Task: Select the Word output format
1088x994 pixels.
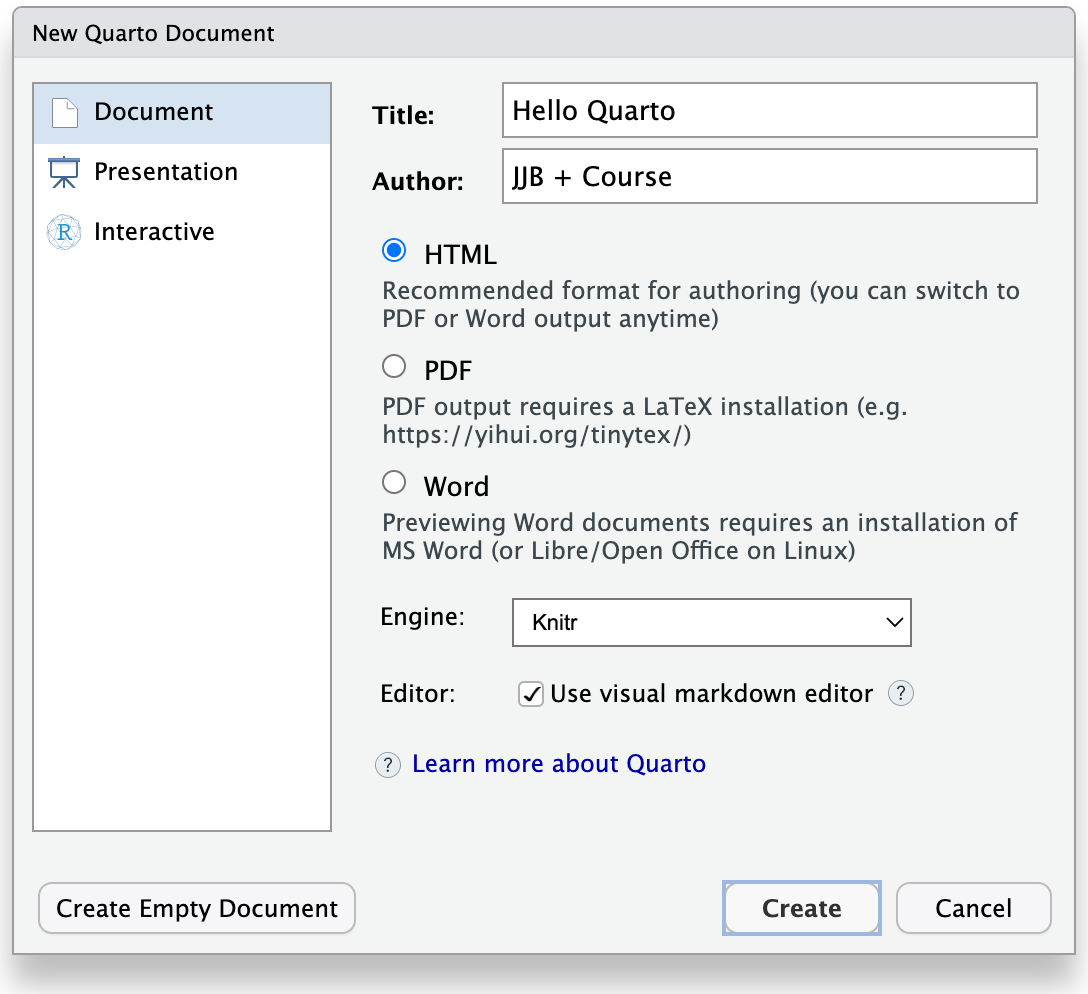Action: click(394, 482)
